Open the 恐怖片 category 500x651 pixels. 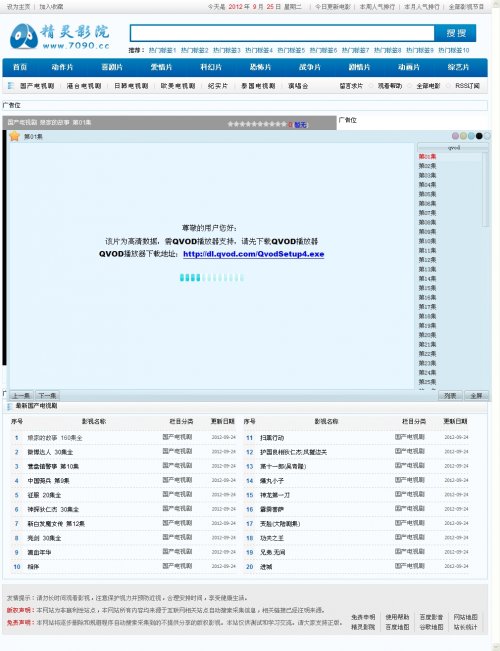coord(260,67)
